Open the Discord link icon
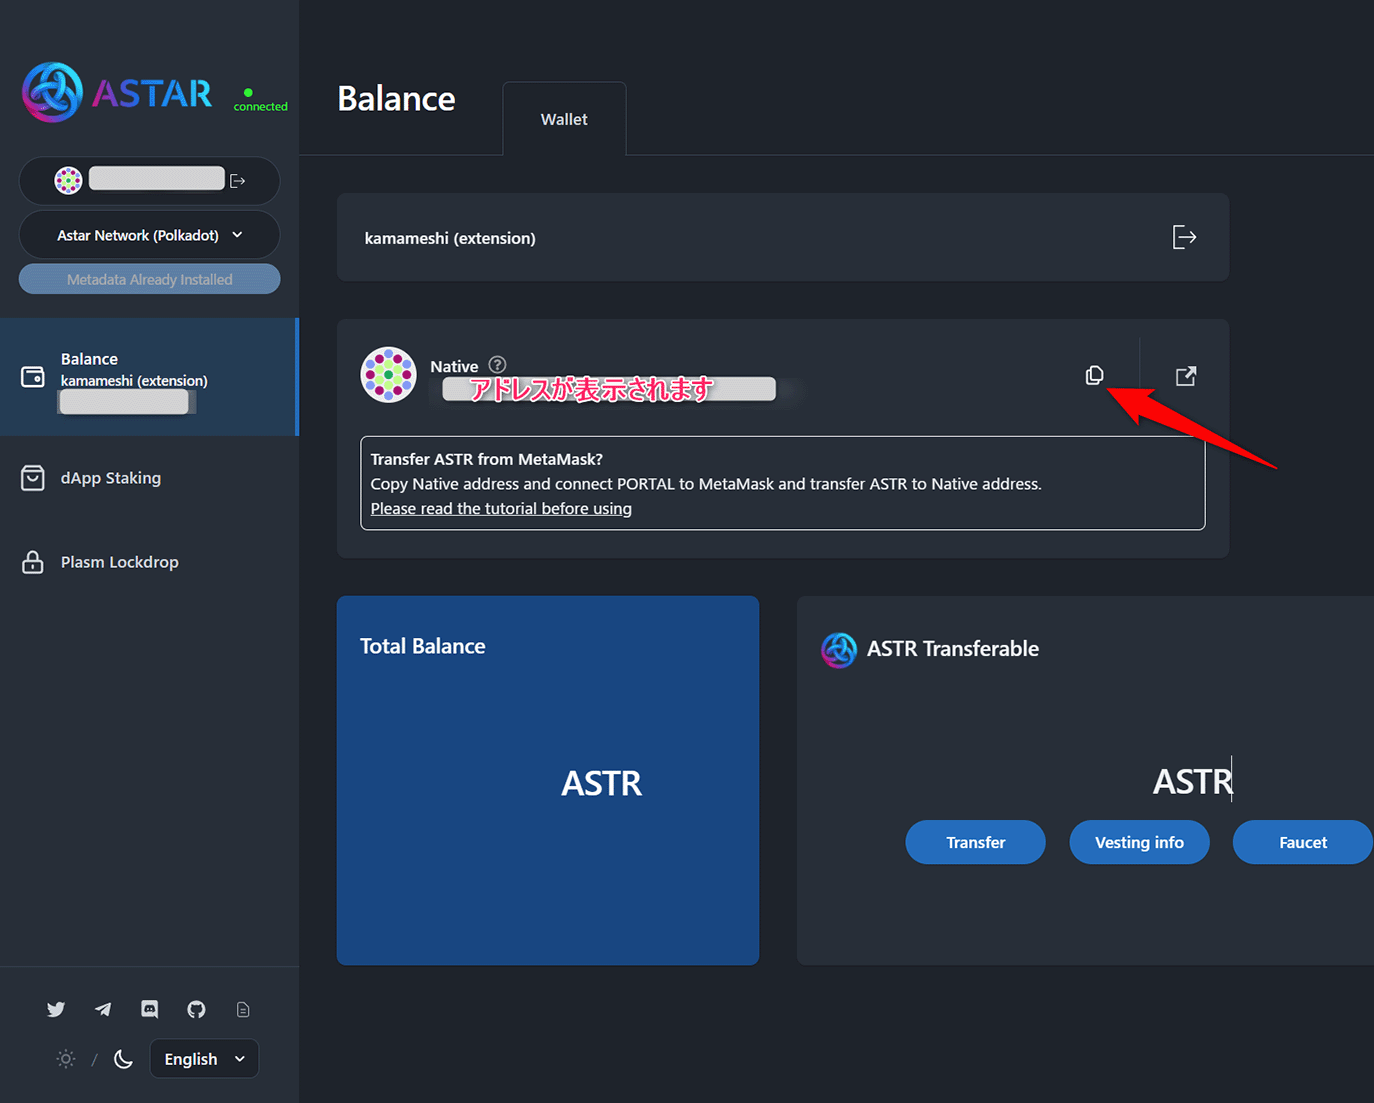1374x1103 pixels. click(x=150, y=1009)
